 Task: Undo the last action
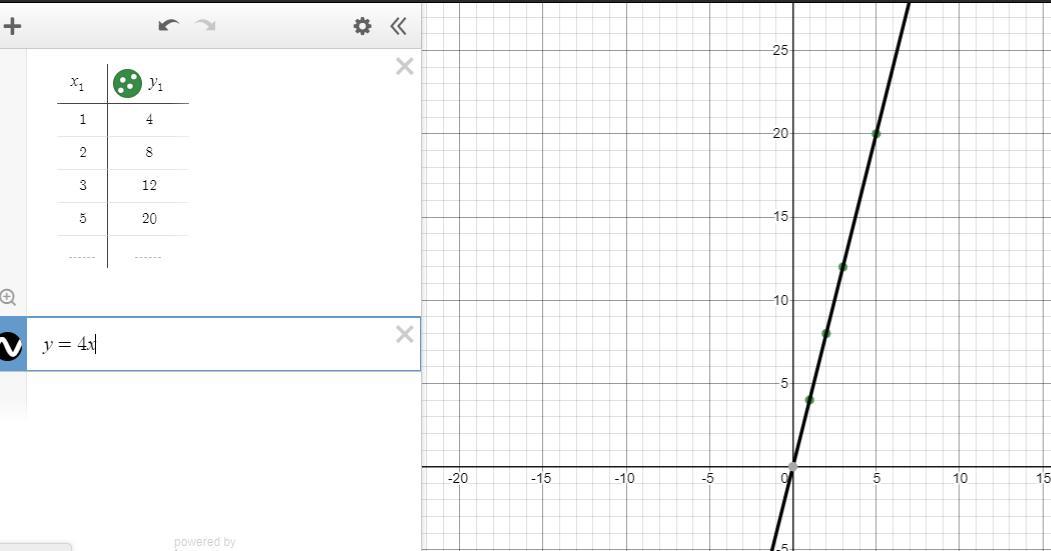pos(168,25)
